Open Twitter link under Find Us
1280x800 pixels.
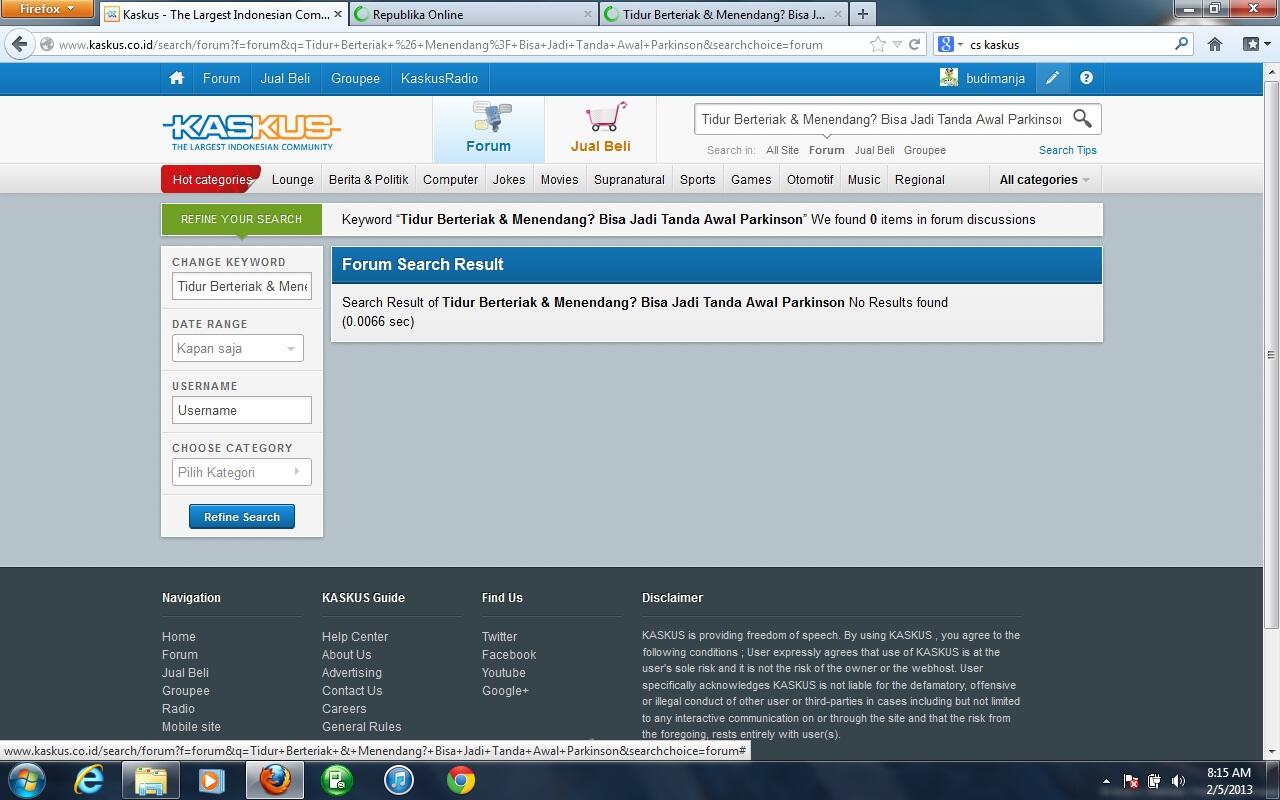(x=499, y=637)
